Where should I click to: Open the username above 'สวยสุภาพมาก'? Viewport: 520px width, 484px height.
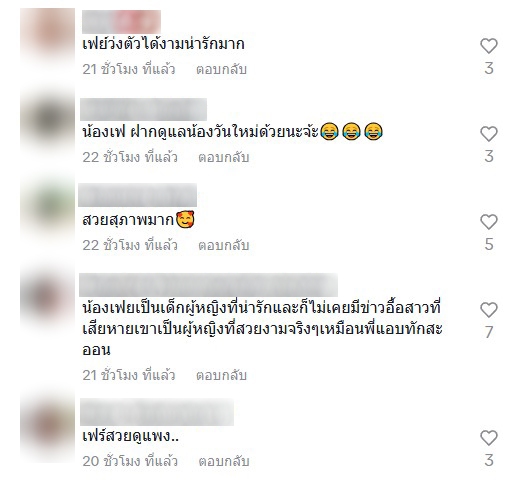point(137,195)
